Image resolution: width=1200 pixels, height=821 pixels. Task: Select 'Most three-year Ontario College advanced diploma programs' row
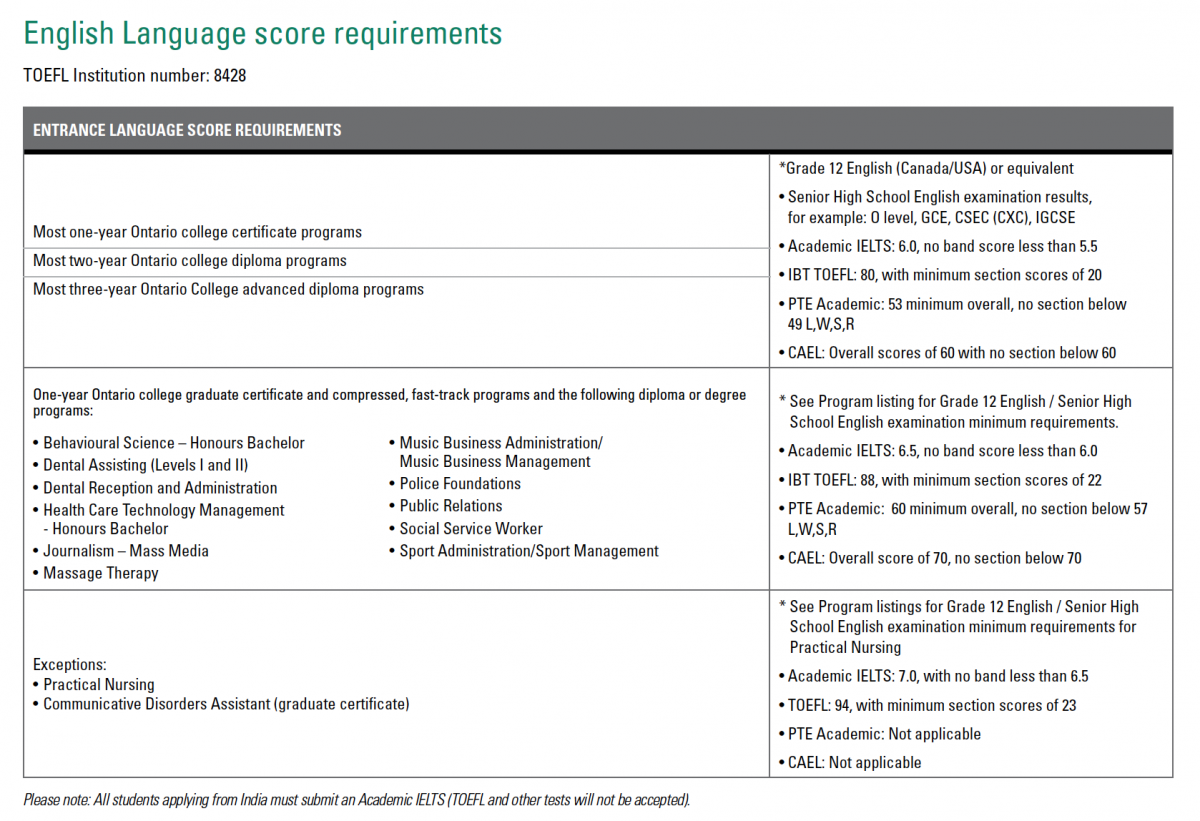coord(396,290)
